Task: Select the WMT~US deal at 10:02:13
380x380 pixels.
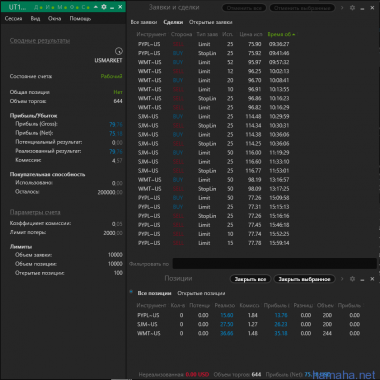Action: (213, 71)
